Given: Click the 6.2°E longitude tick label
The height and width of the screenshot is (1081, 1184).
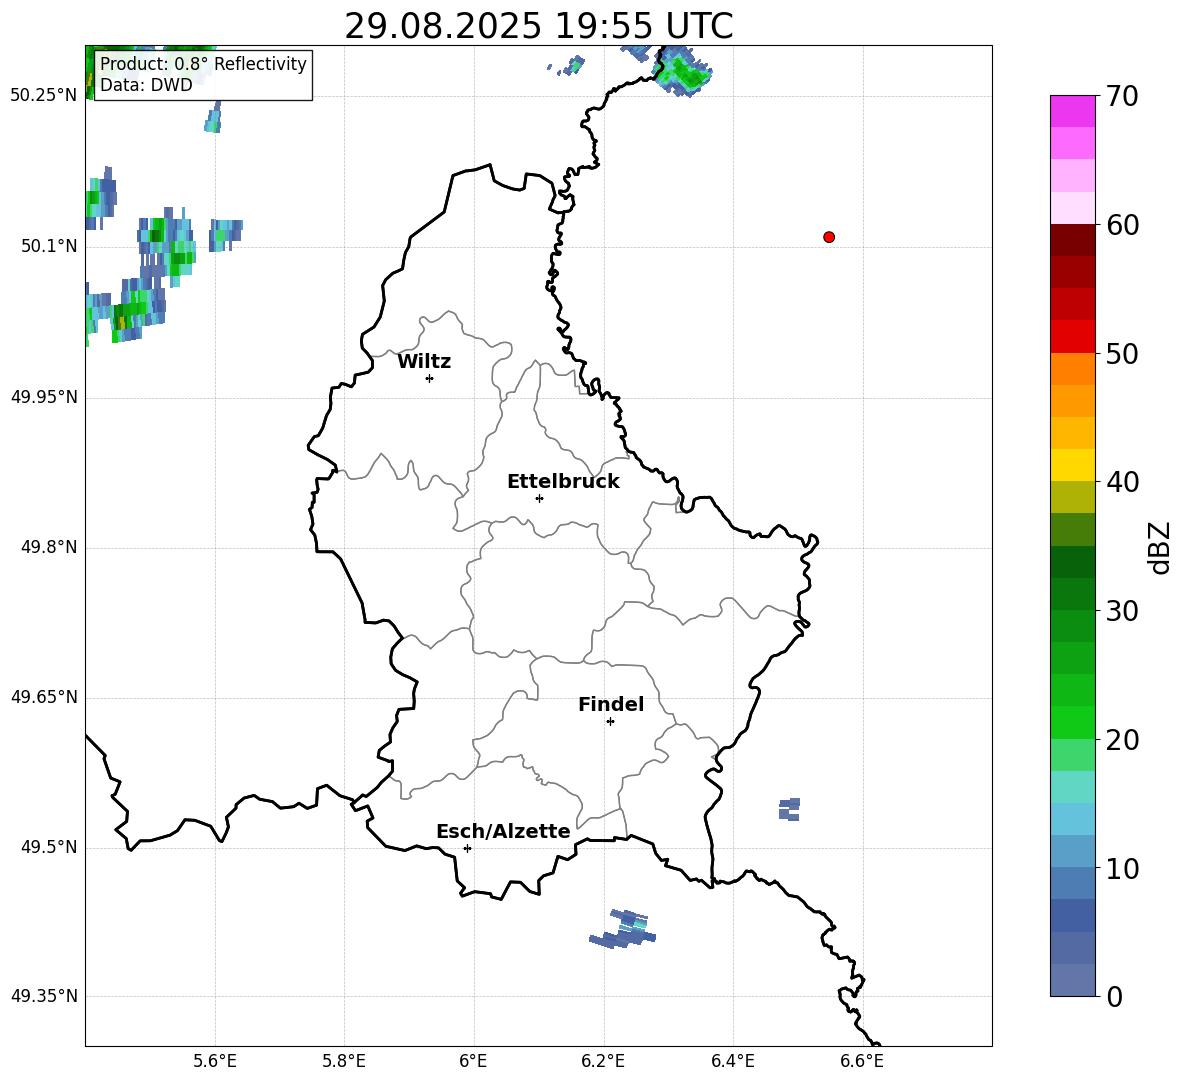Looking at the screenshot, I should point(603,1061).
